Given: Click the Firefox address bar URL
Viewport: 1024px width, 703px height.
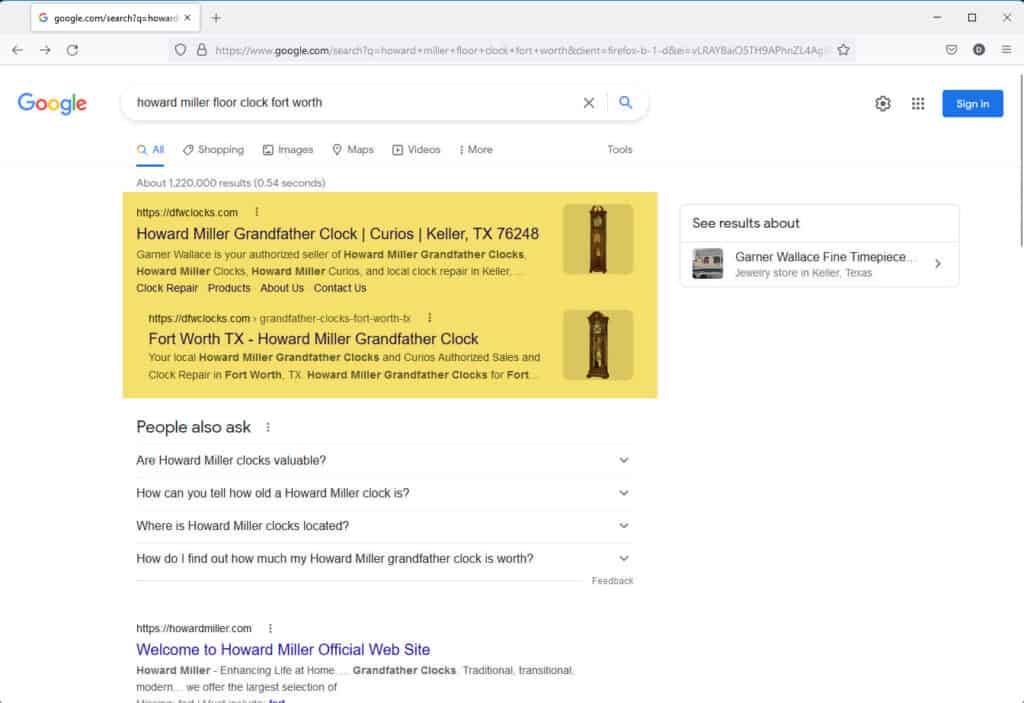Looking at the screenshot, I should pyautogui.click(x=519, y=50).
